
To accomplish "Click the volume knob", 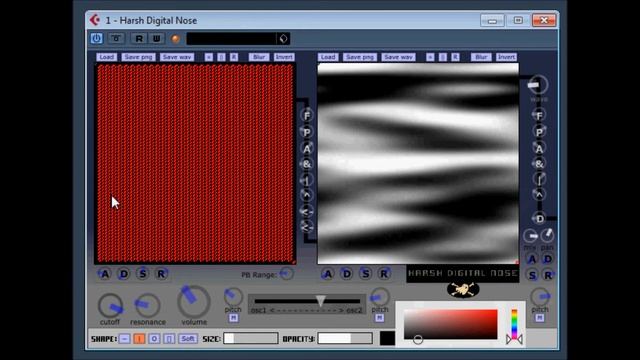I will 194,302.
